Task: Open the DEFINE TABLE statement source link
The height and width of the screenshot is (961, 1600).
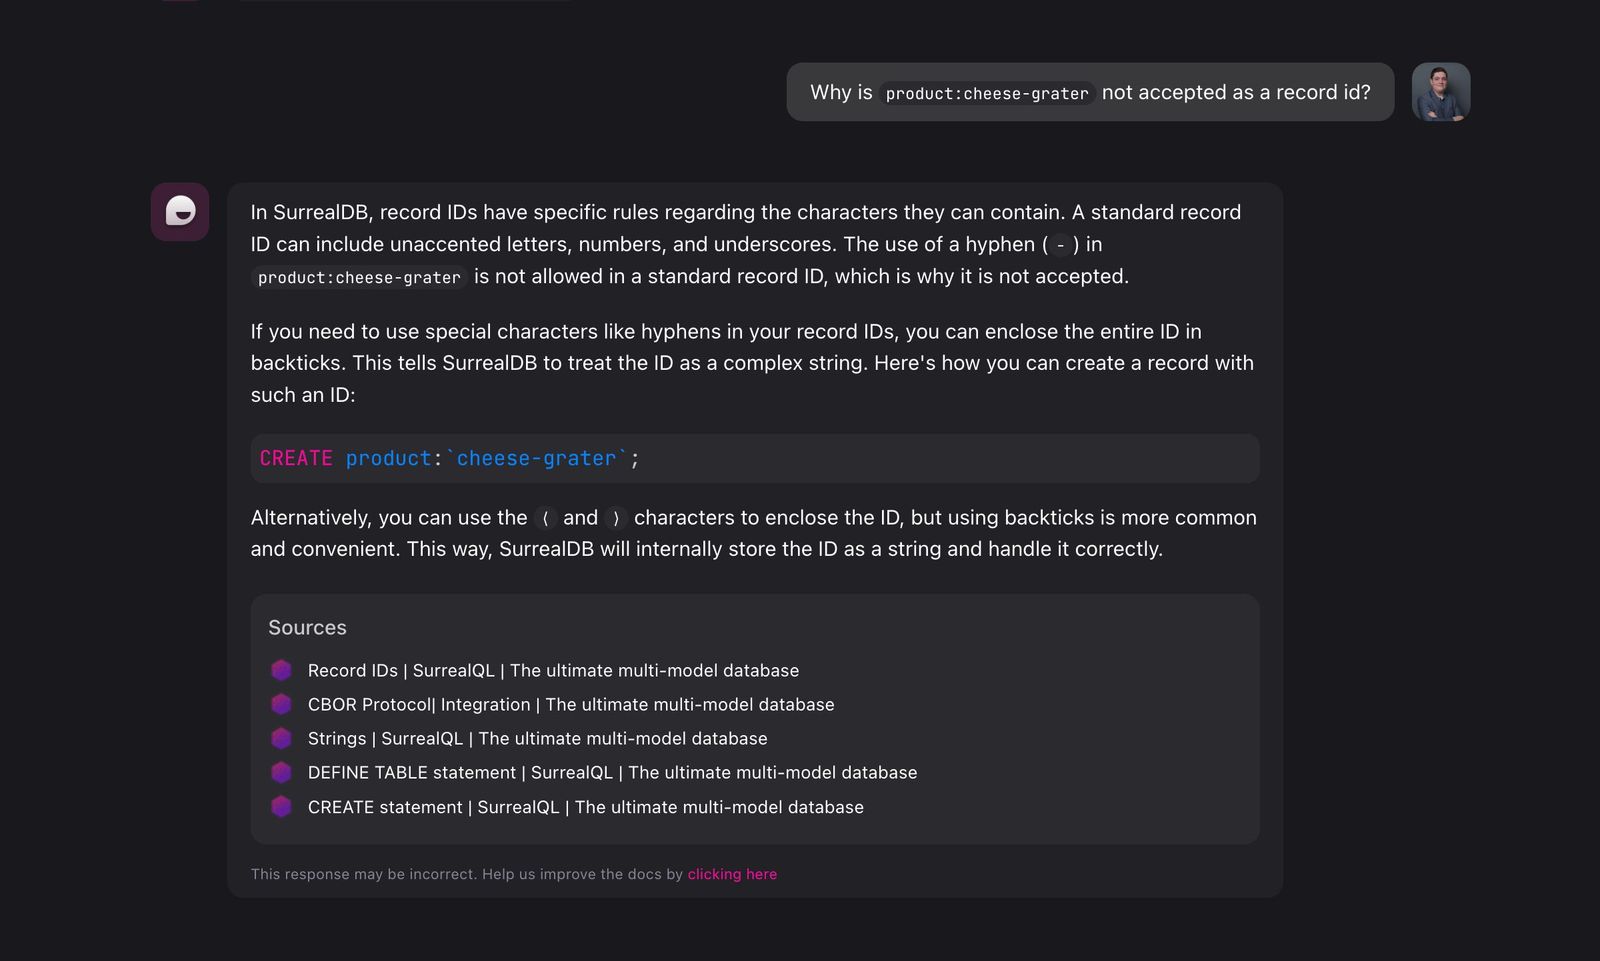Action: coord(612,772)
